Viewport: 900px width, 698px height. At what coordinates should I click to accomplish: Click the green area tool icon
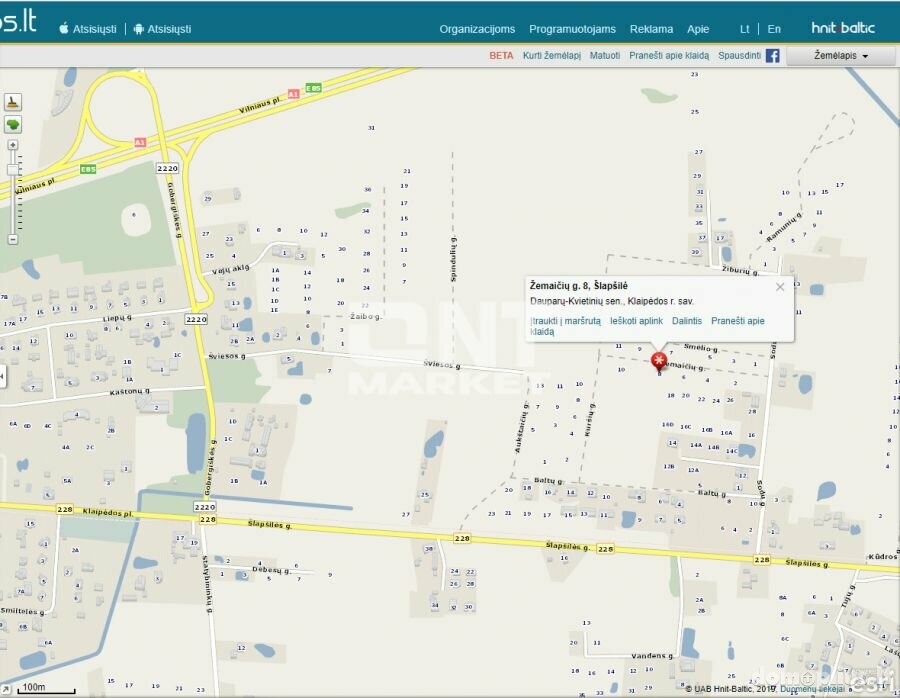click(x=13, y=125)
